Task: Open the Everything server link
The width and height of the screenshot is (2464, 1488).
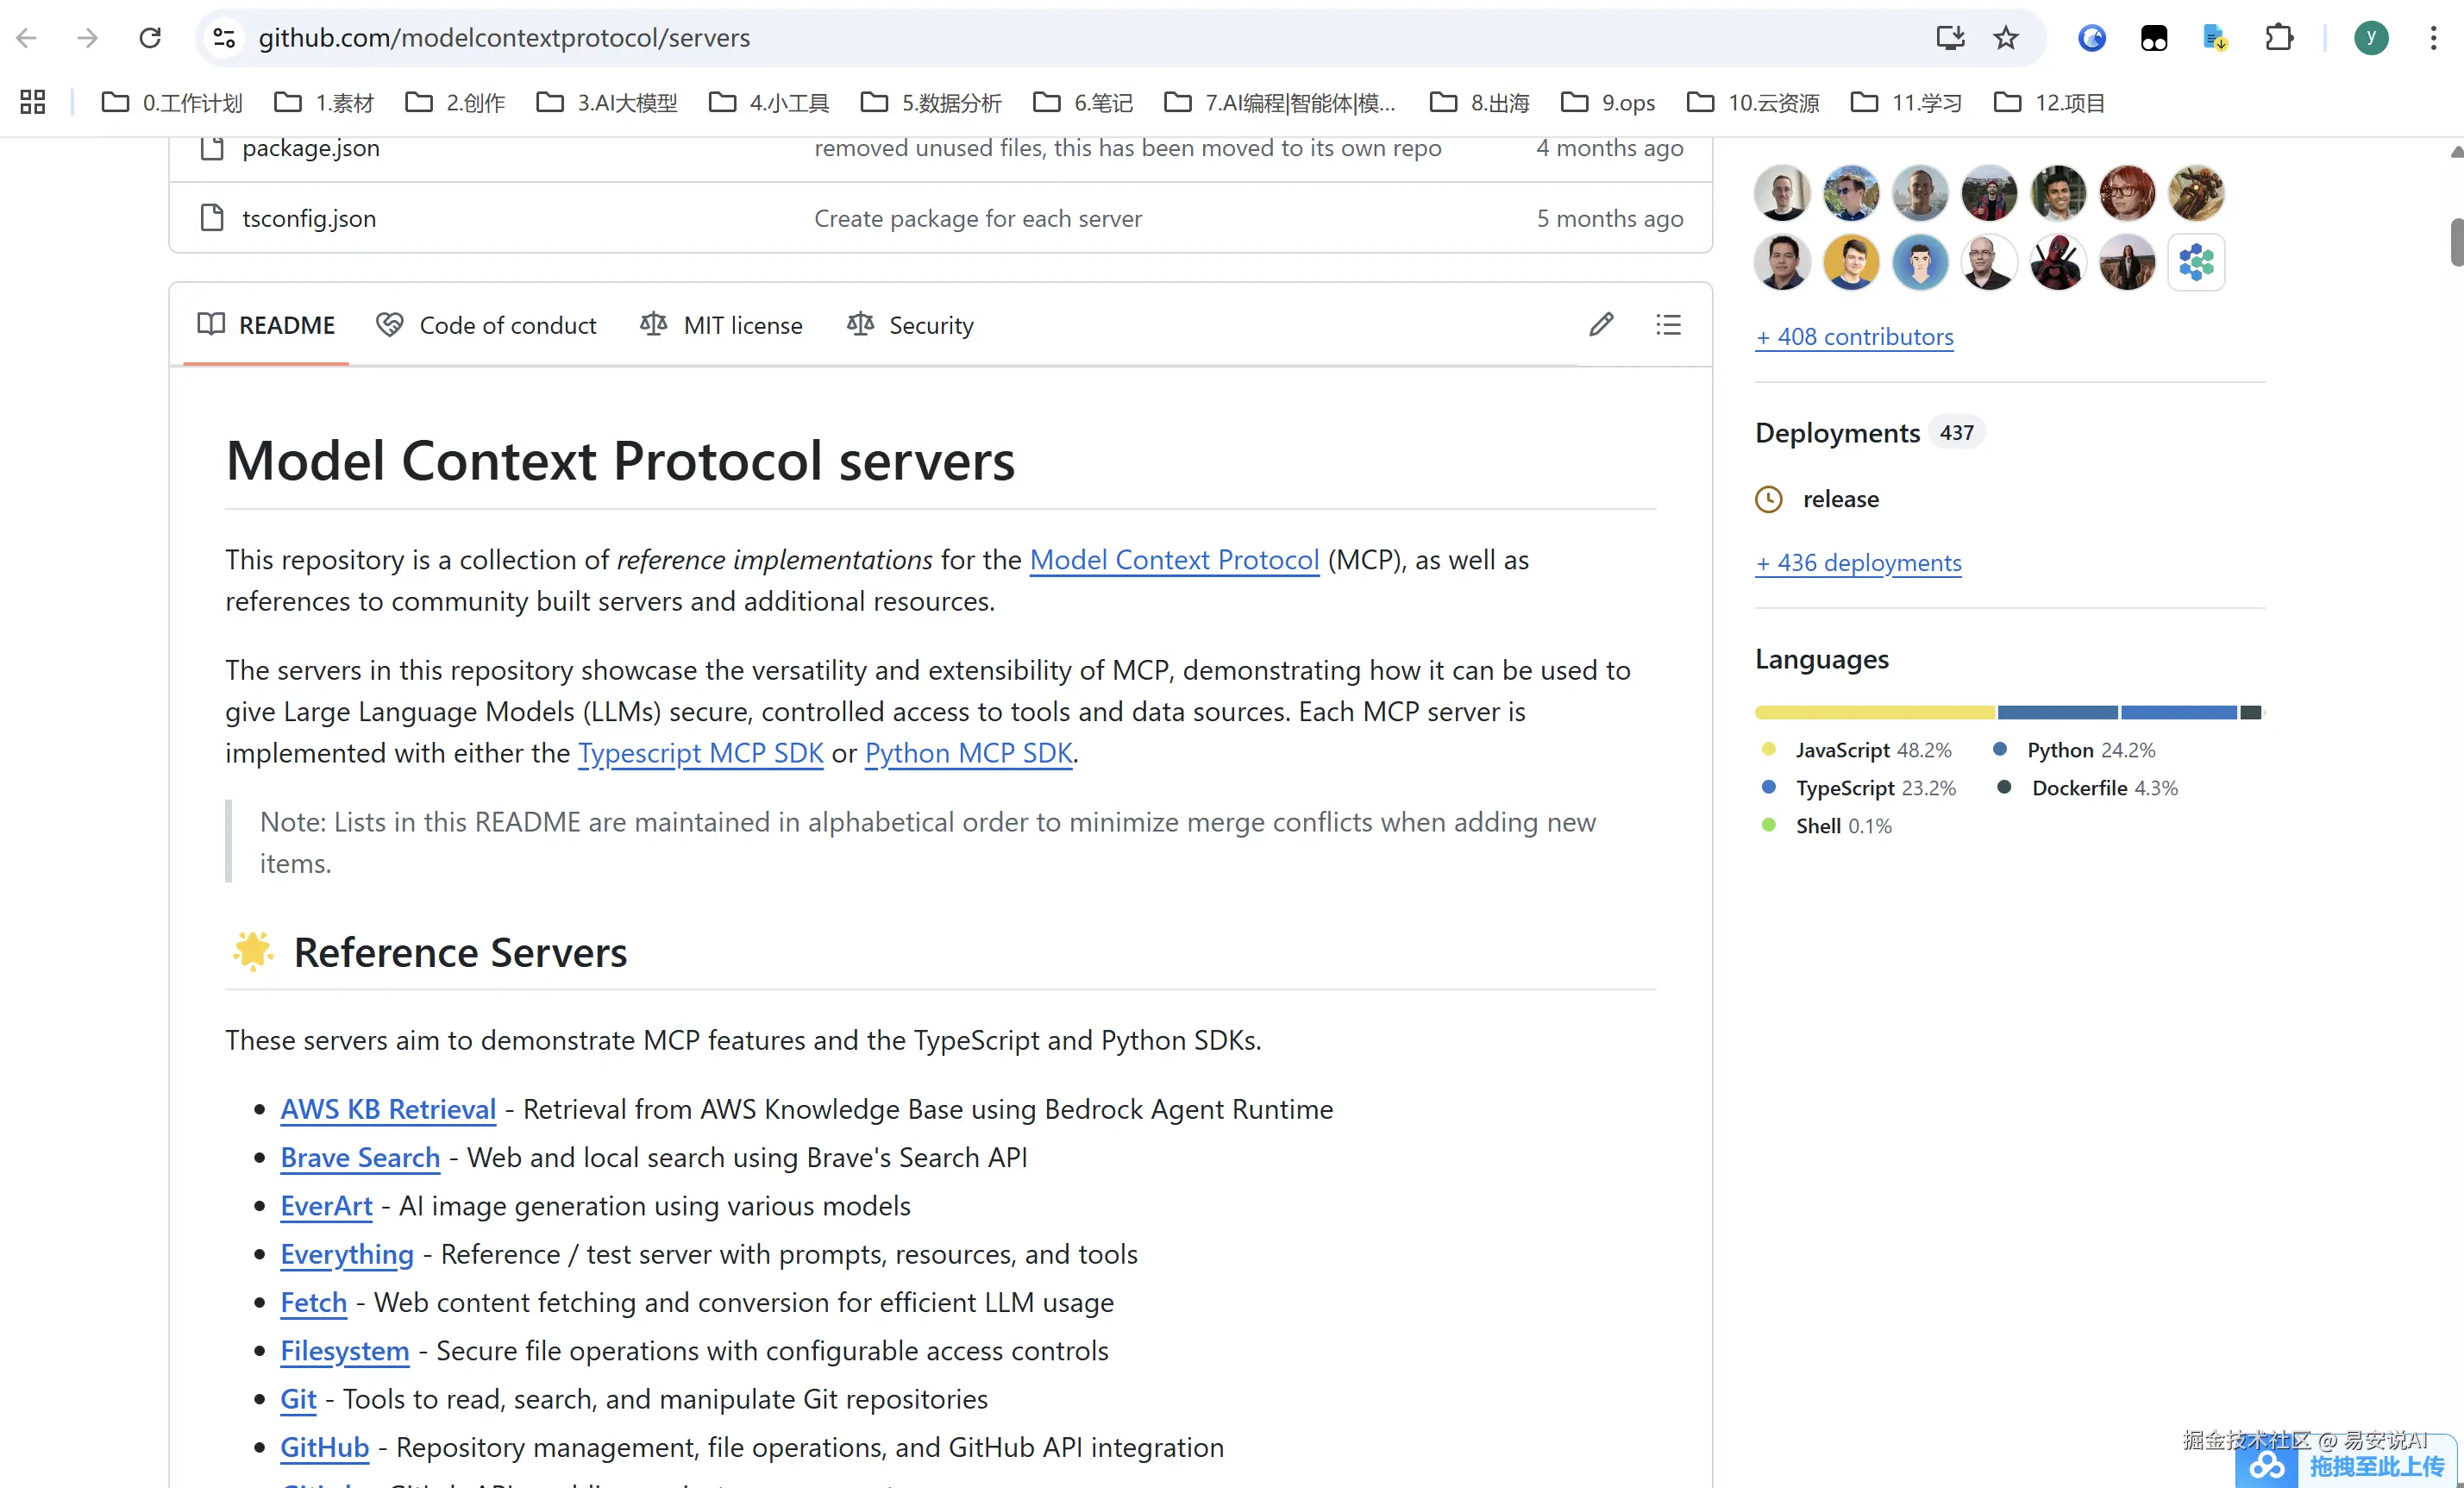Action: (347, 1254)
